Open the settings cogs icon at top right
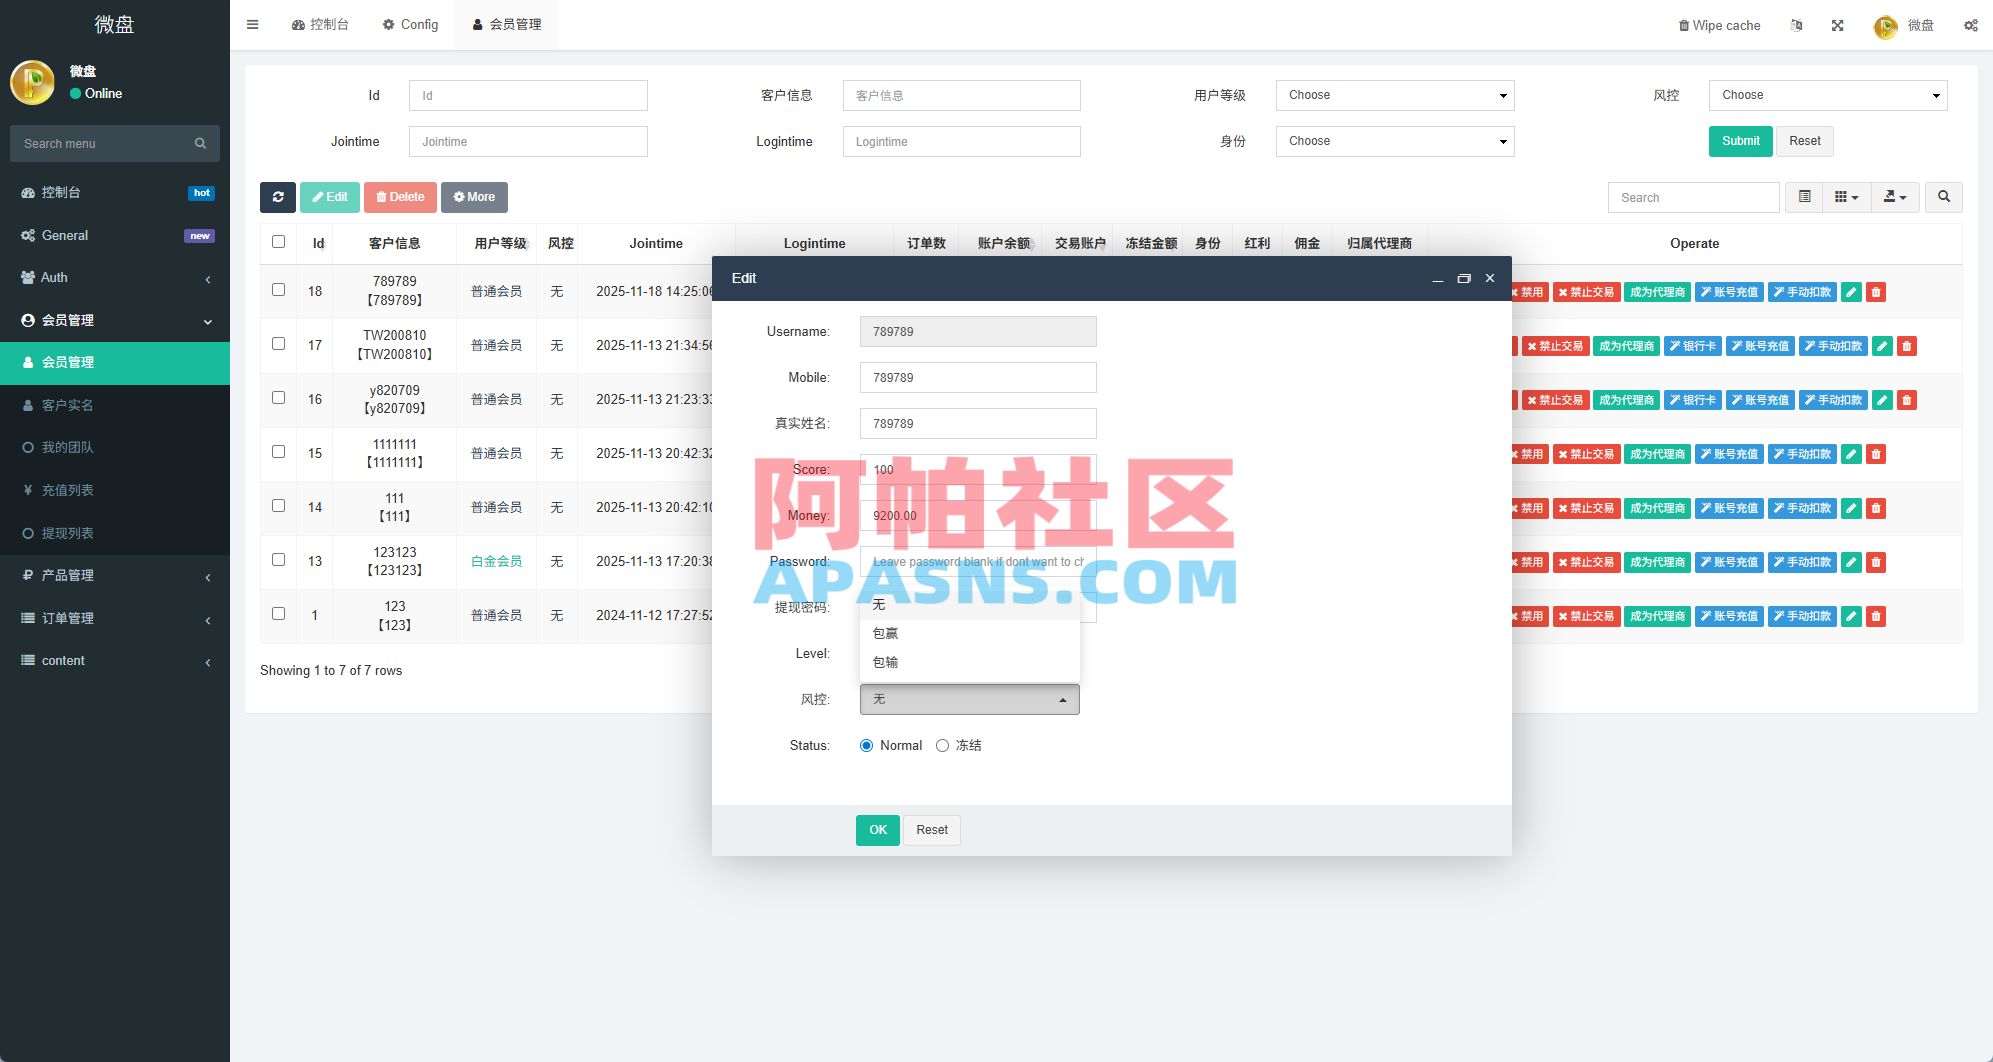The height and width of the screenshot is (1062, 1993). (1971, 26)
